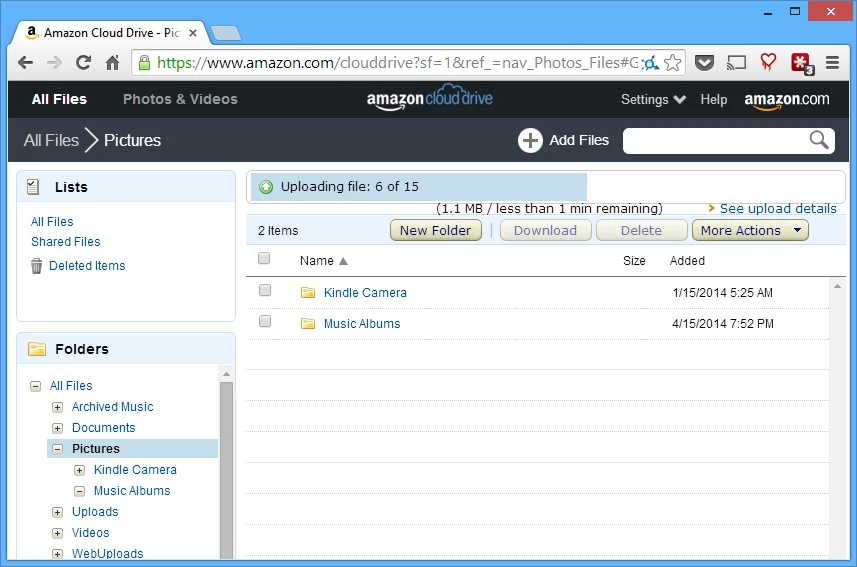Select Uploads in the folder tree

pyautogui.click(x=95, y=512)
